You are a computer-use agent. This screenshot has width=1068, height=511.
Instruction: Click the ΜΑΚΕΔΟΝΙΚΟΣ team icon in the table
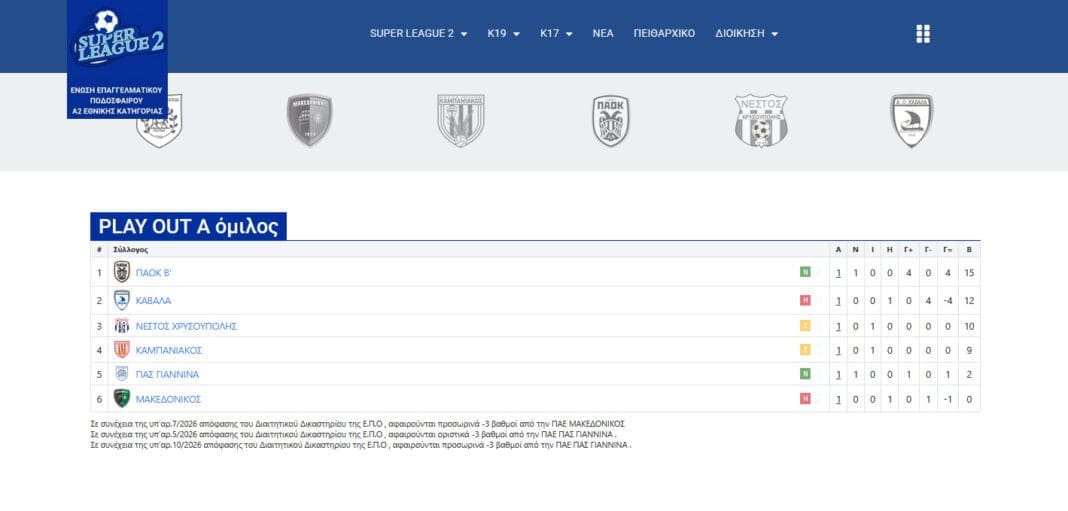click(x=122, y=398)
